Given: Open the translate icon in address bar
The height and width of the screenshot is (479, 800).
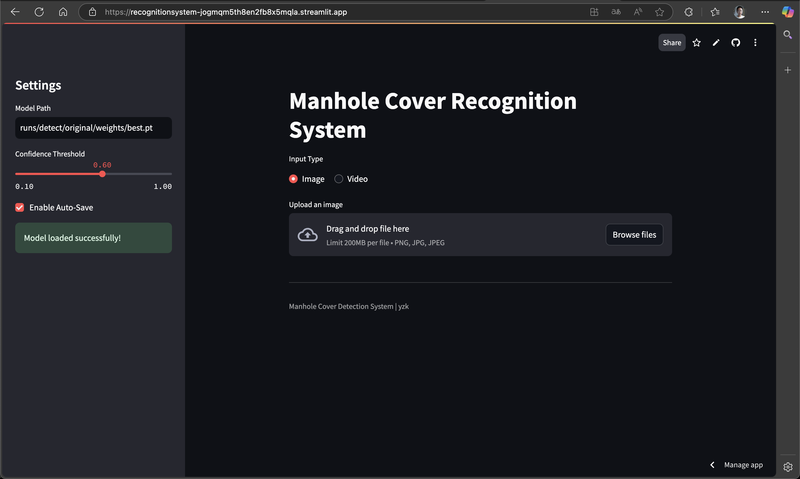Looking at the screenshot, I should (x=616, y=12).
